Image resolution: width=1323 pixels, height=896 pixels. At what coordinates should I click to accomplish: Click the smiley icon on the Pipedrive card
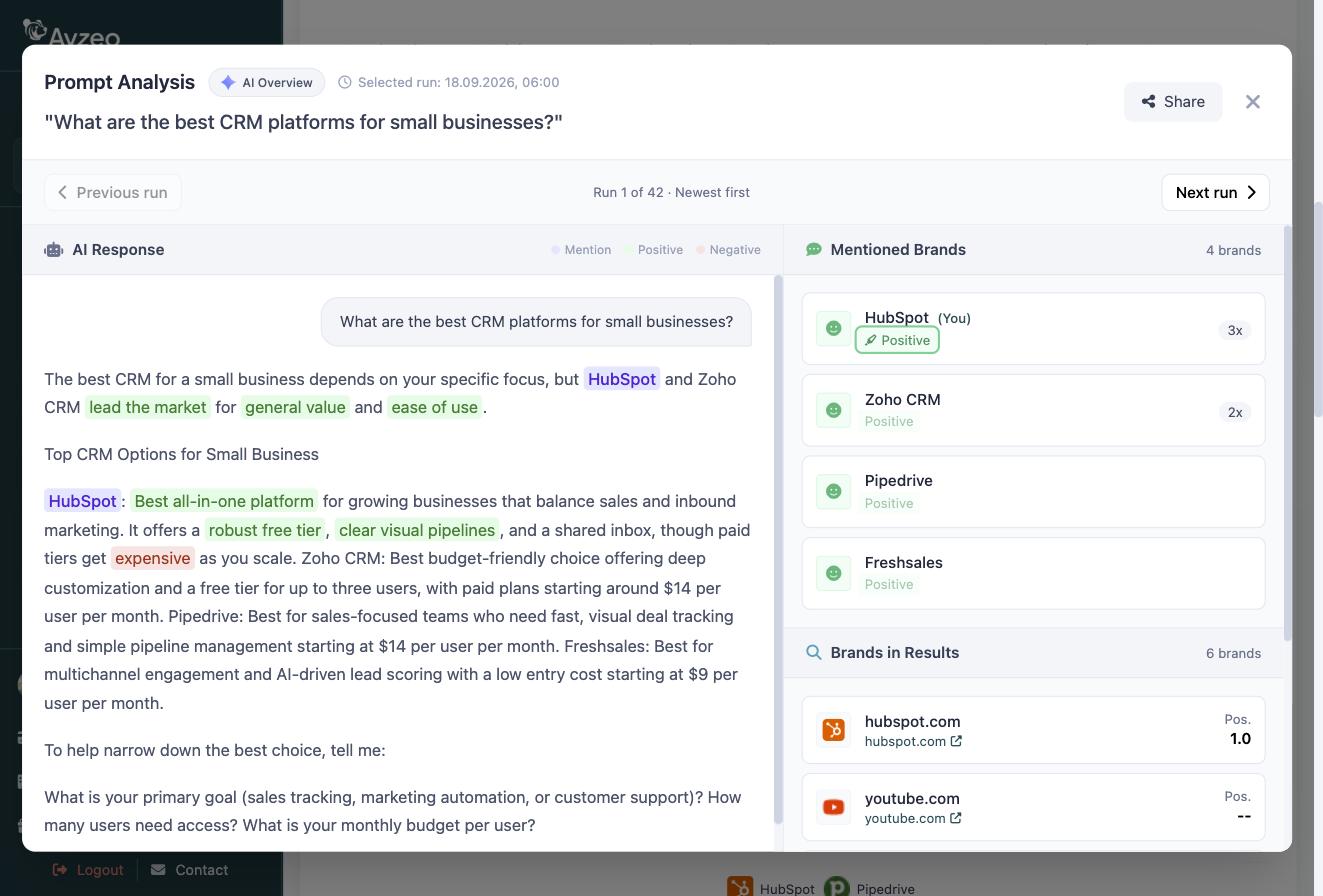pos(833,491)
